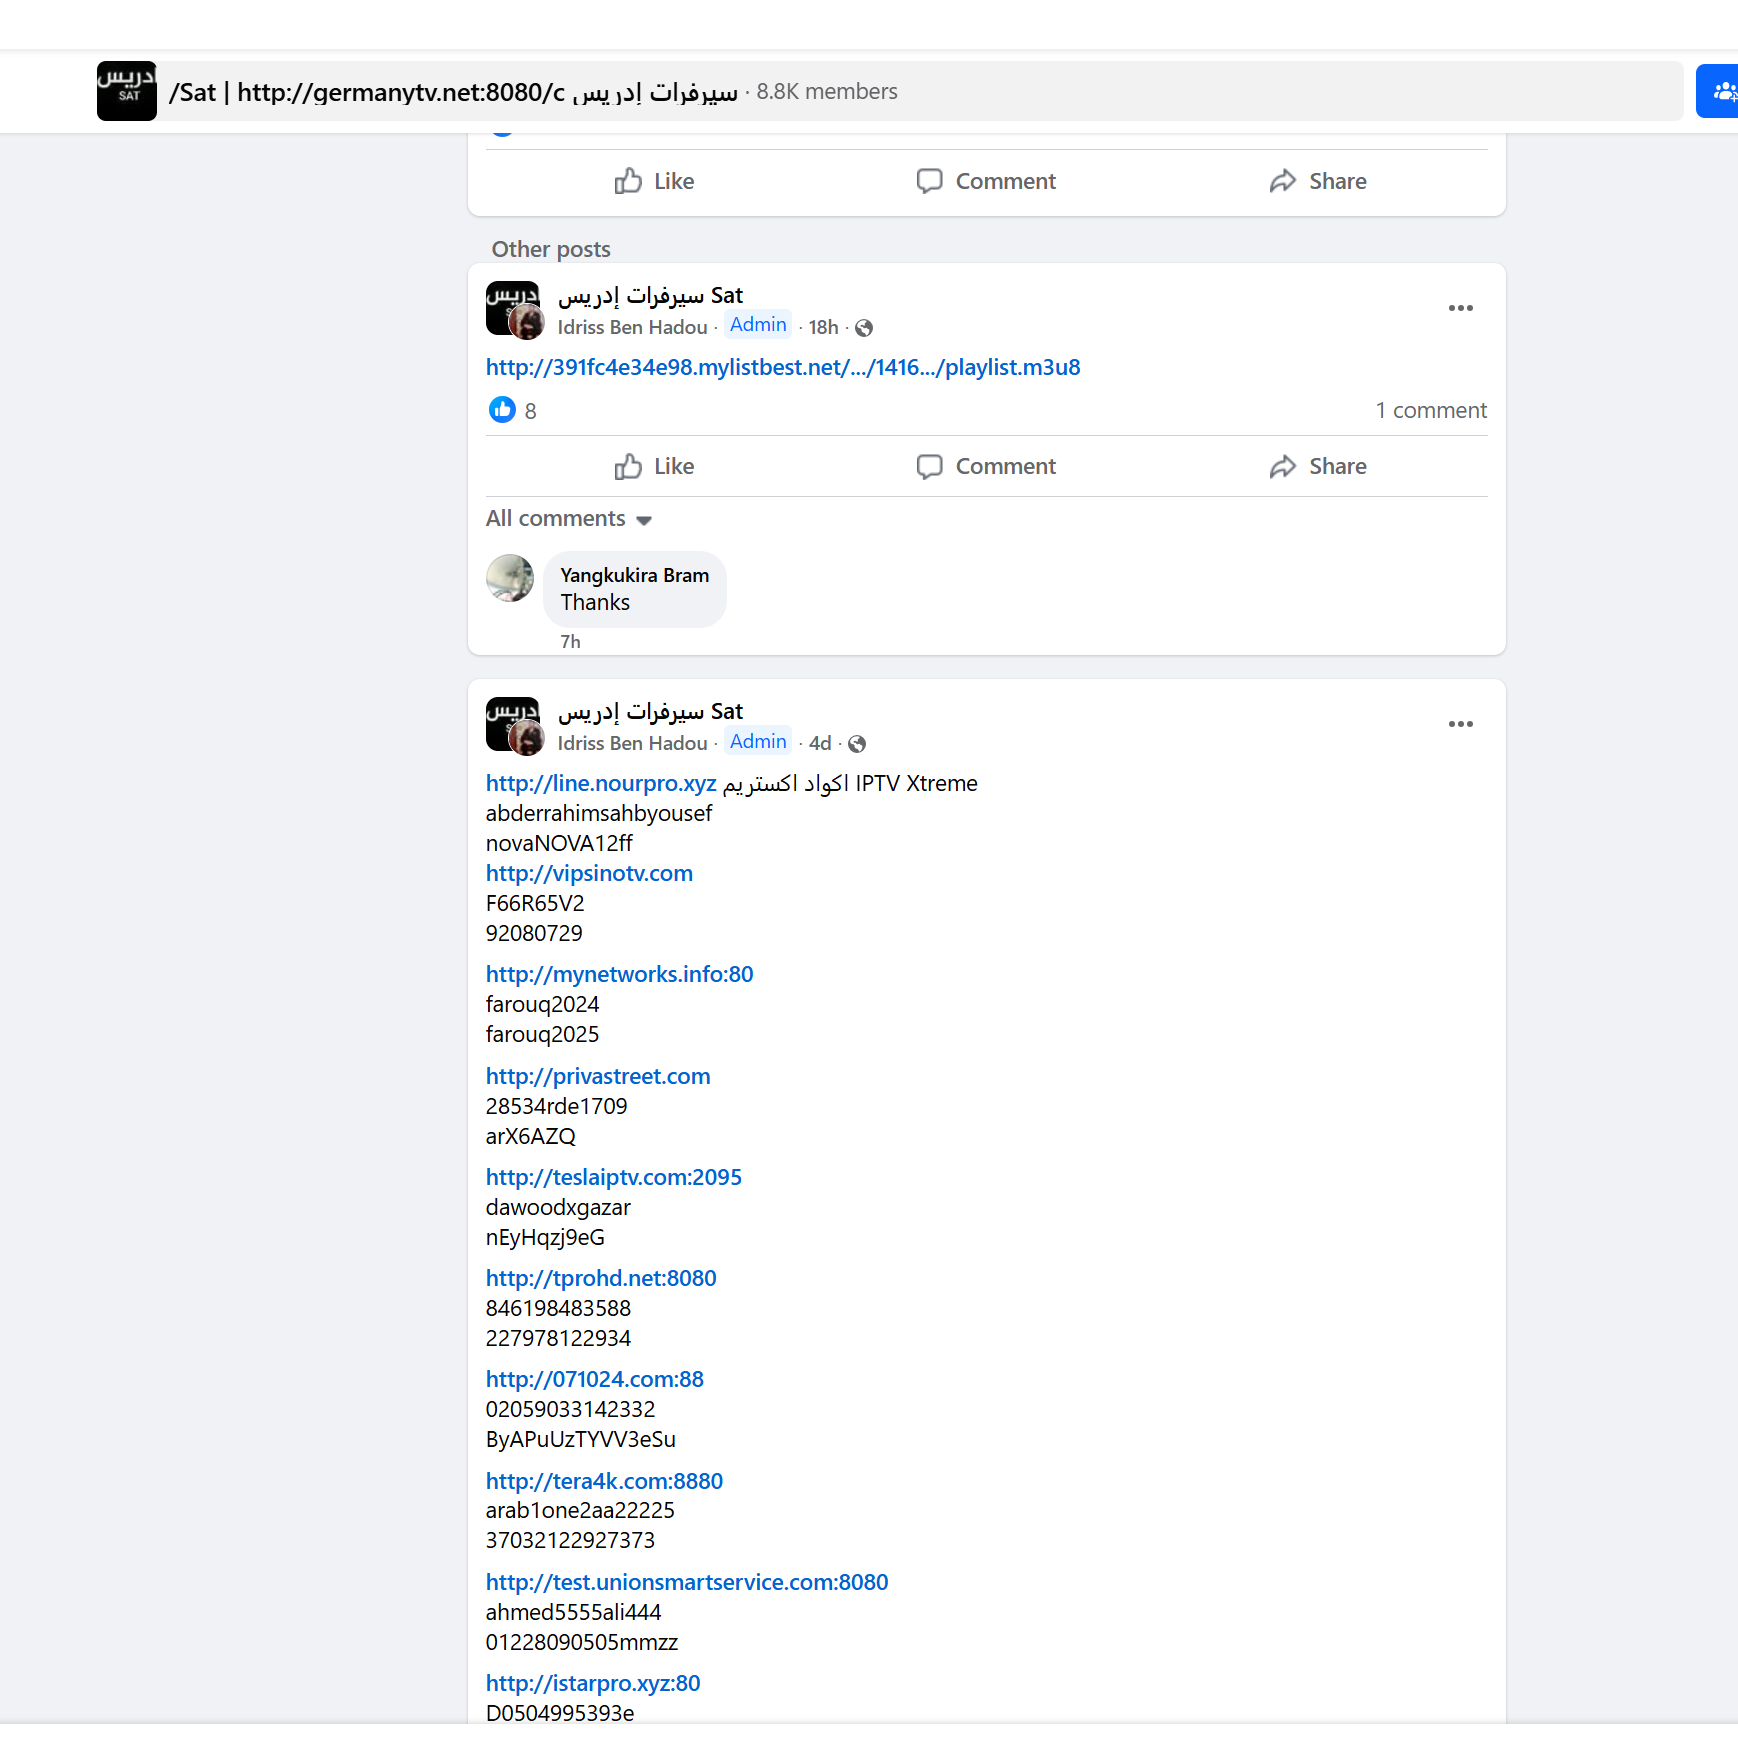1738x1737 pixels.
Task: Open the istarpro.xyz:80 link
Action: tap(593, 1683)
